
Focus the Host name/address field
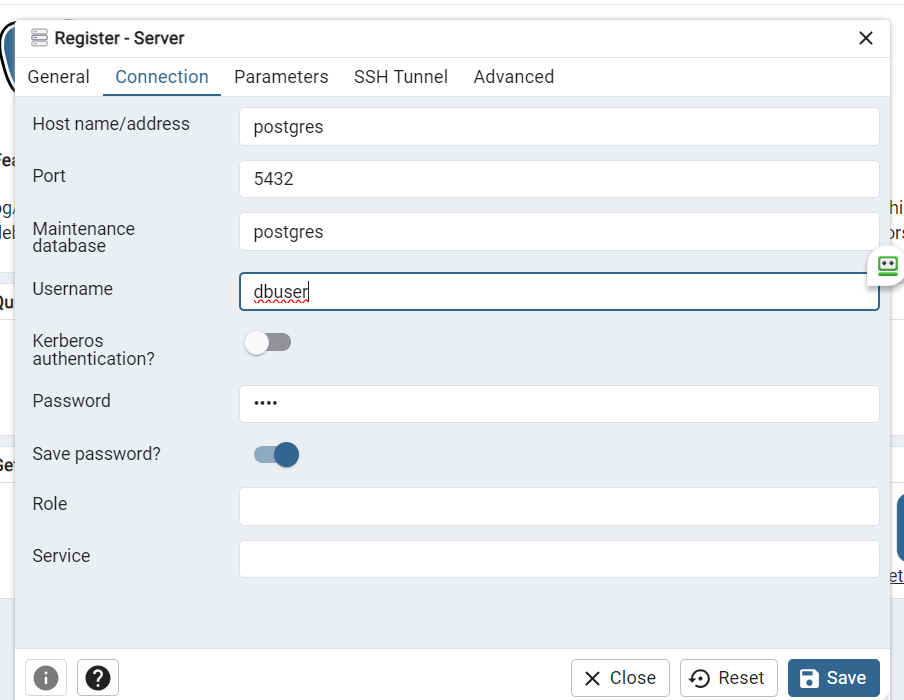tap(558, 127)
